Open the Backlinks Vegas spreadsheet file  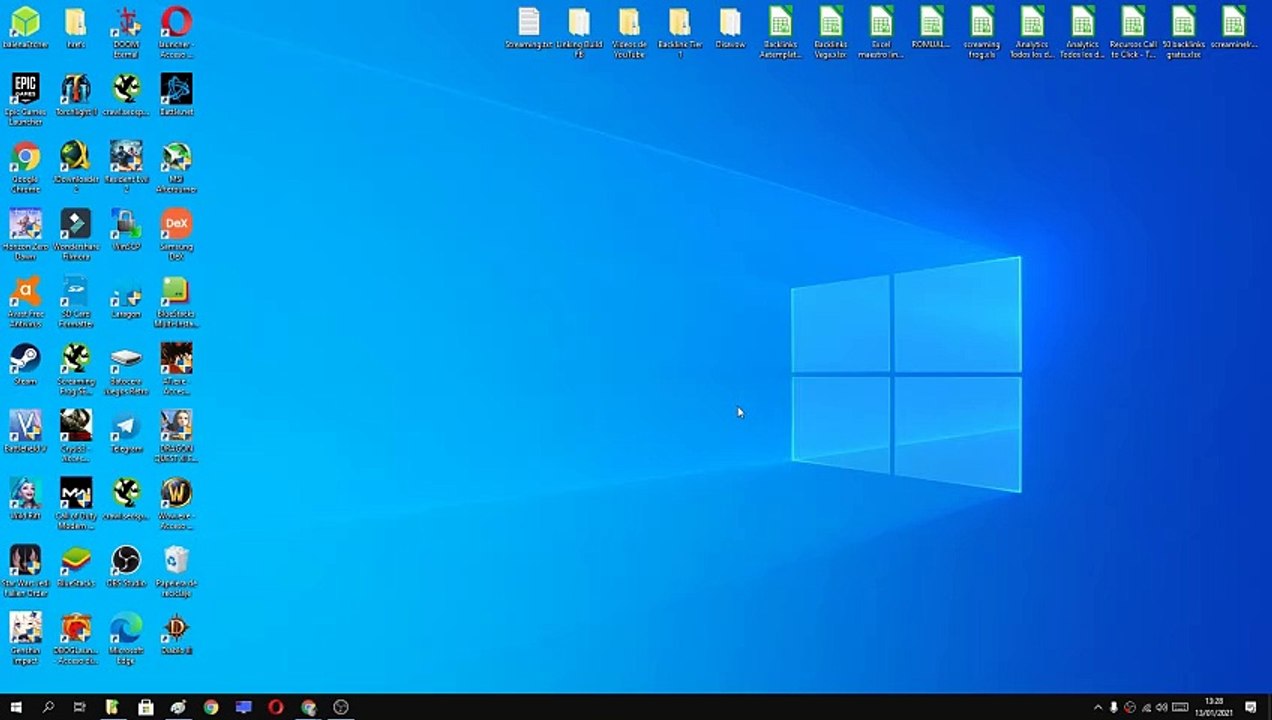coord(831,33)
